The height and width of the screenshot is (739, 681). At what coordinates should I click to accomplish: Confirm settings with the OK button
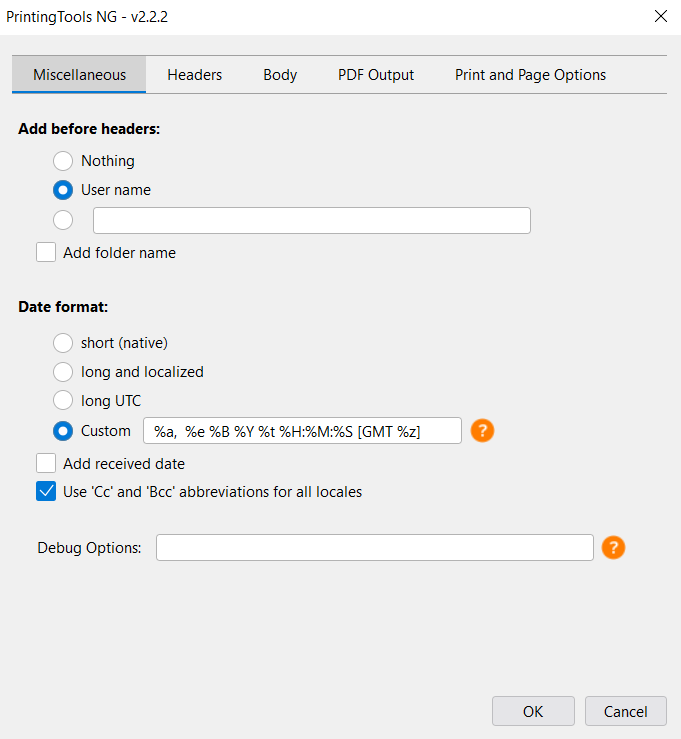[533, 711]
